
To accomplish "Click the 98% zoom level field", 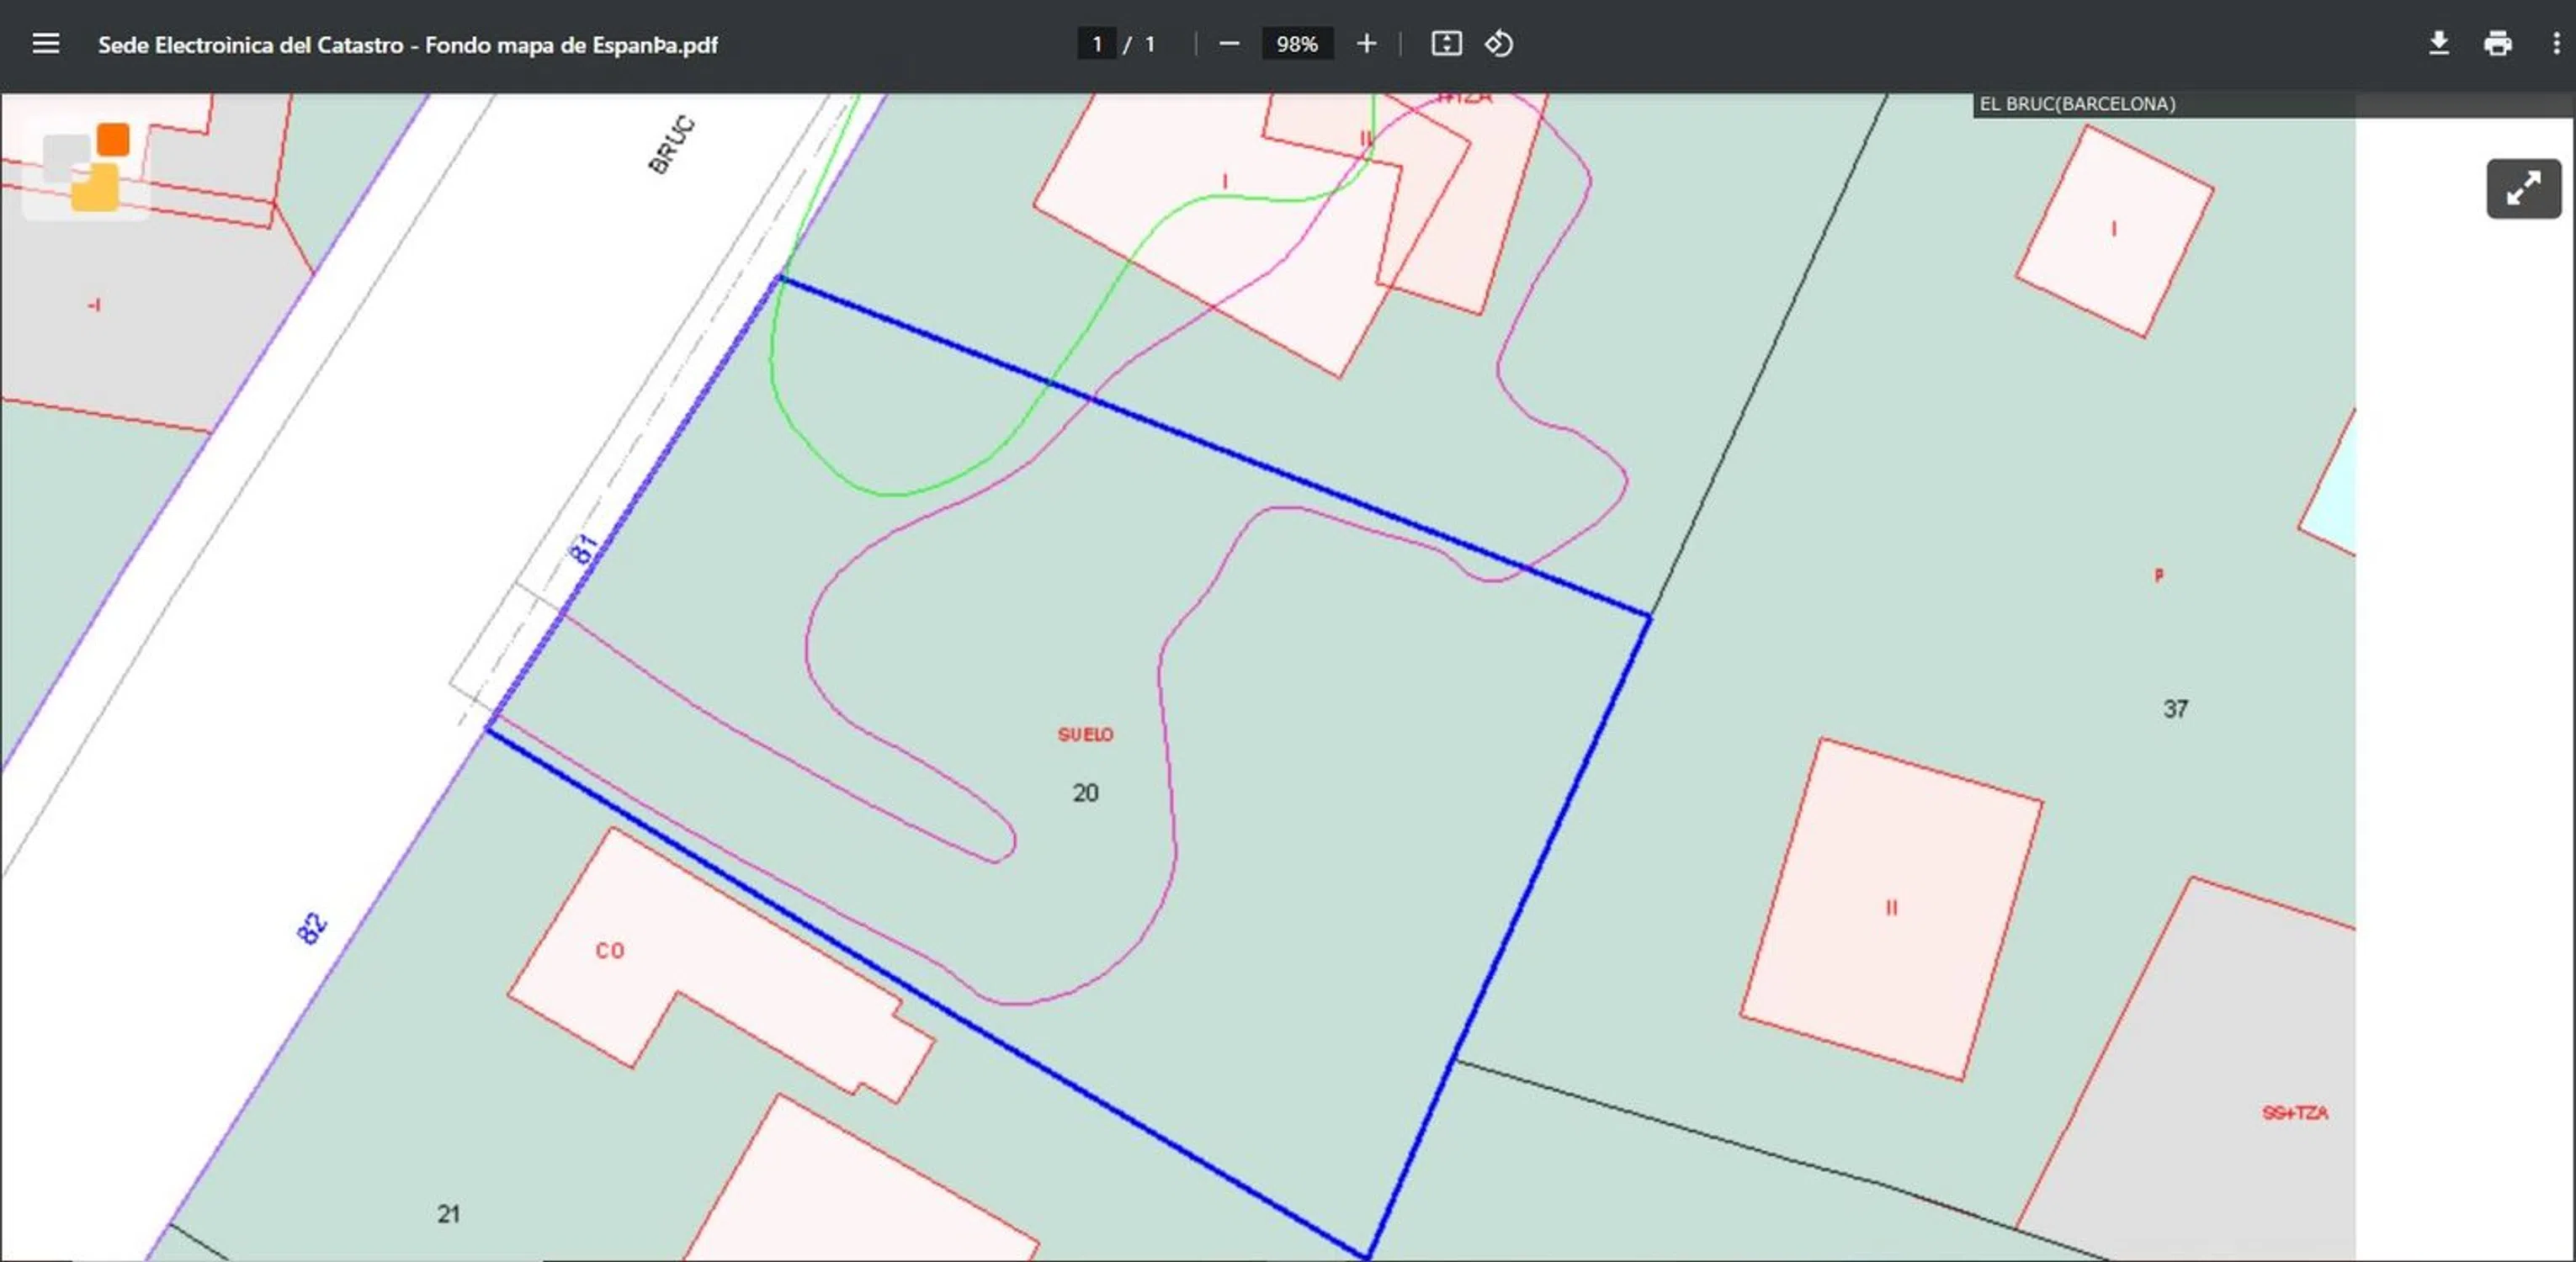I will [1296, 44].
